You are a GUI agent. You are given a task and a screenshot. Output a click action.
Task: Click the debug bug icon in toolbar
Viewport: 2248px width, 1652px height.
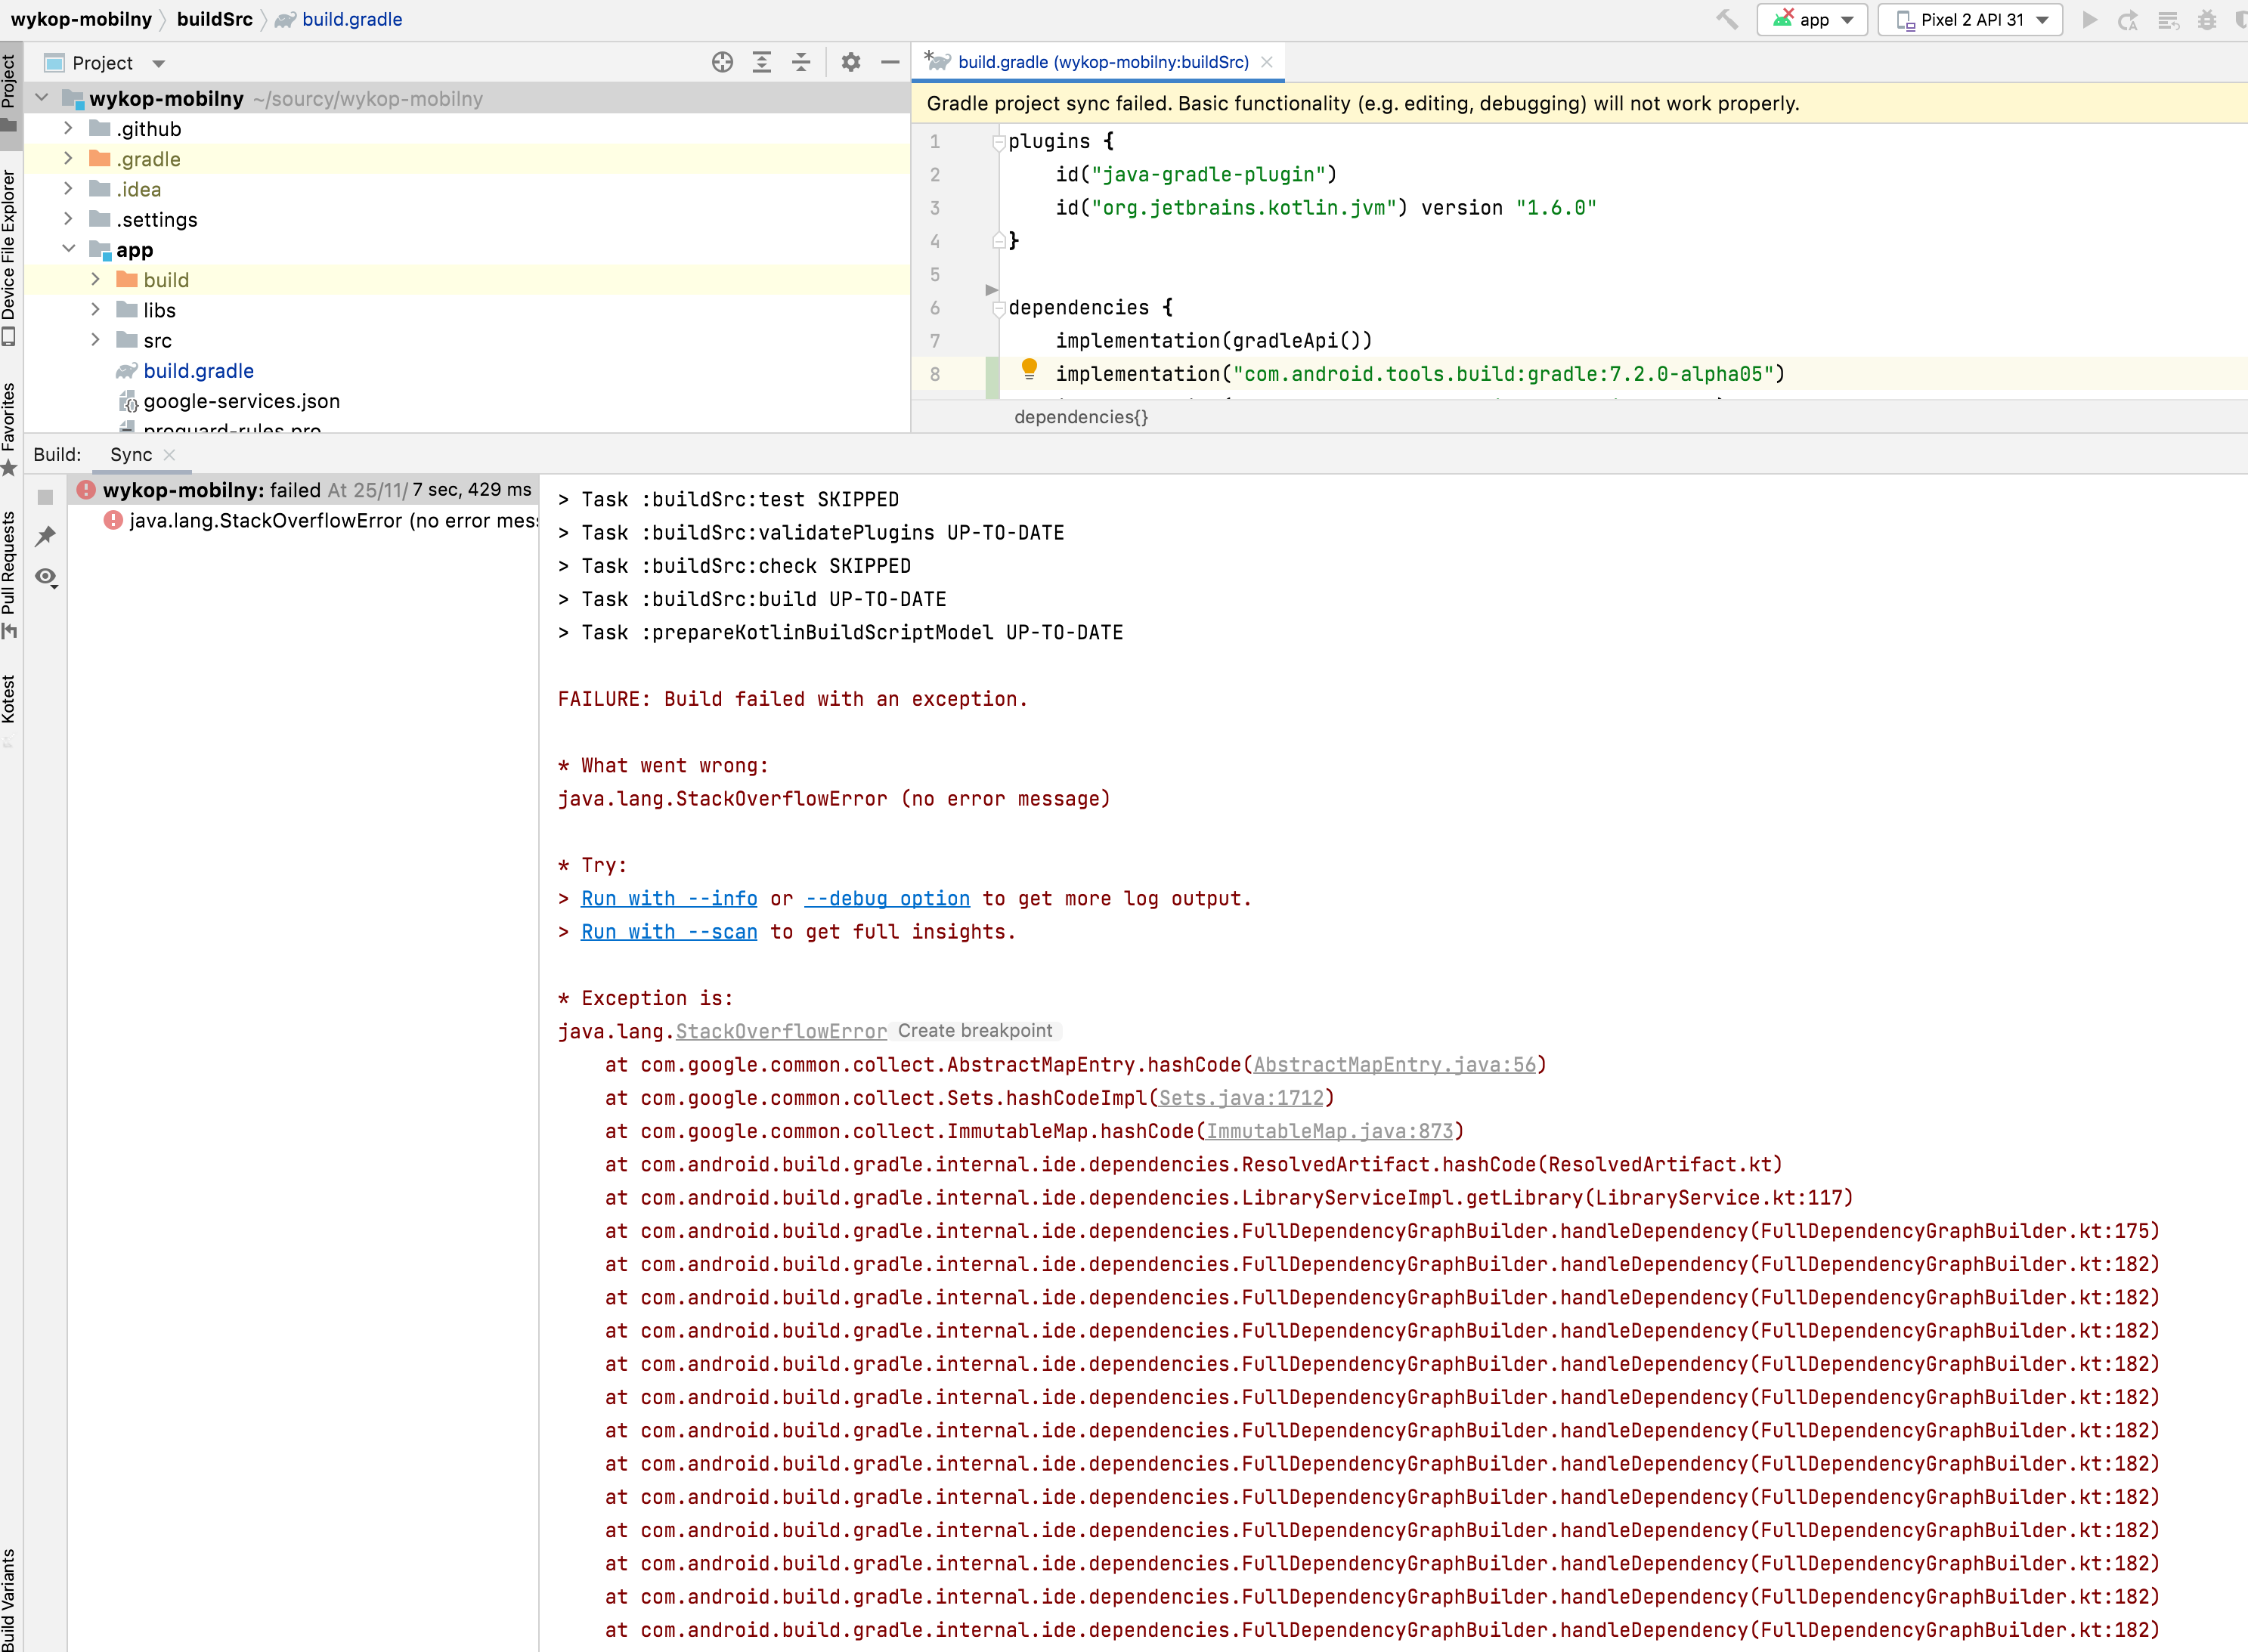[x=2206, y=20]
